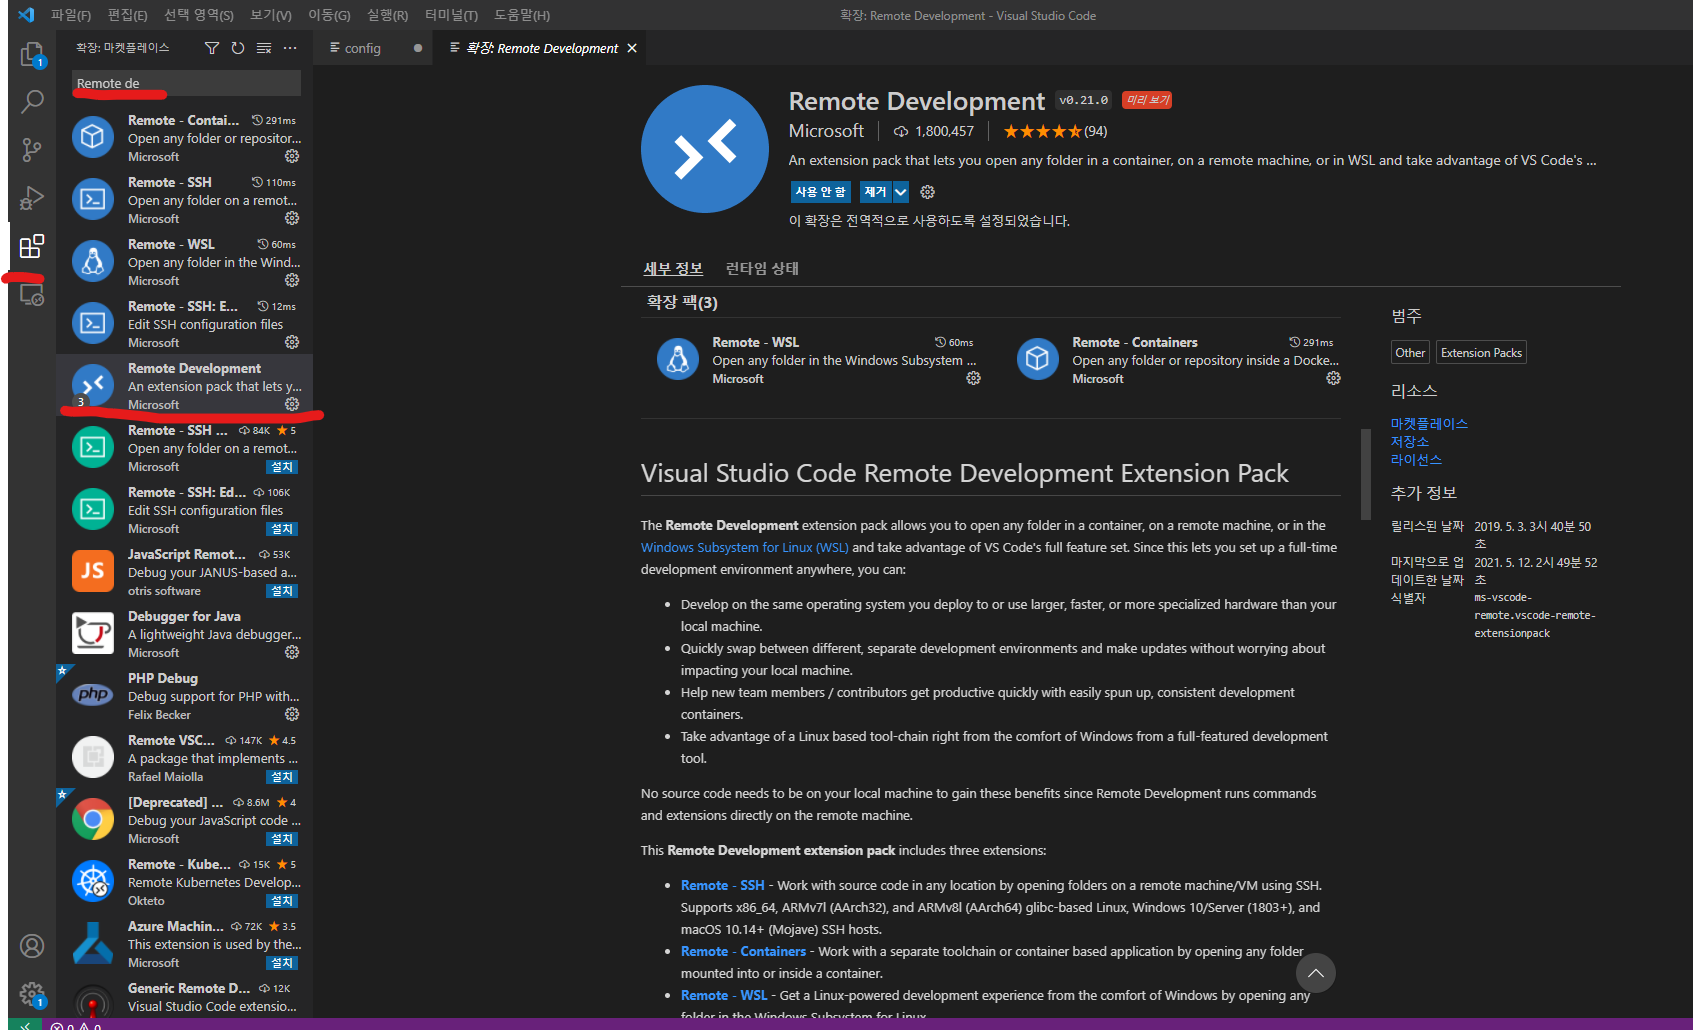Open the 파일(F) menu

(71, 15)
